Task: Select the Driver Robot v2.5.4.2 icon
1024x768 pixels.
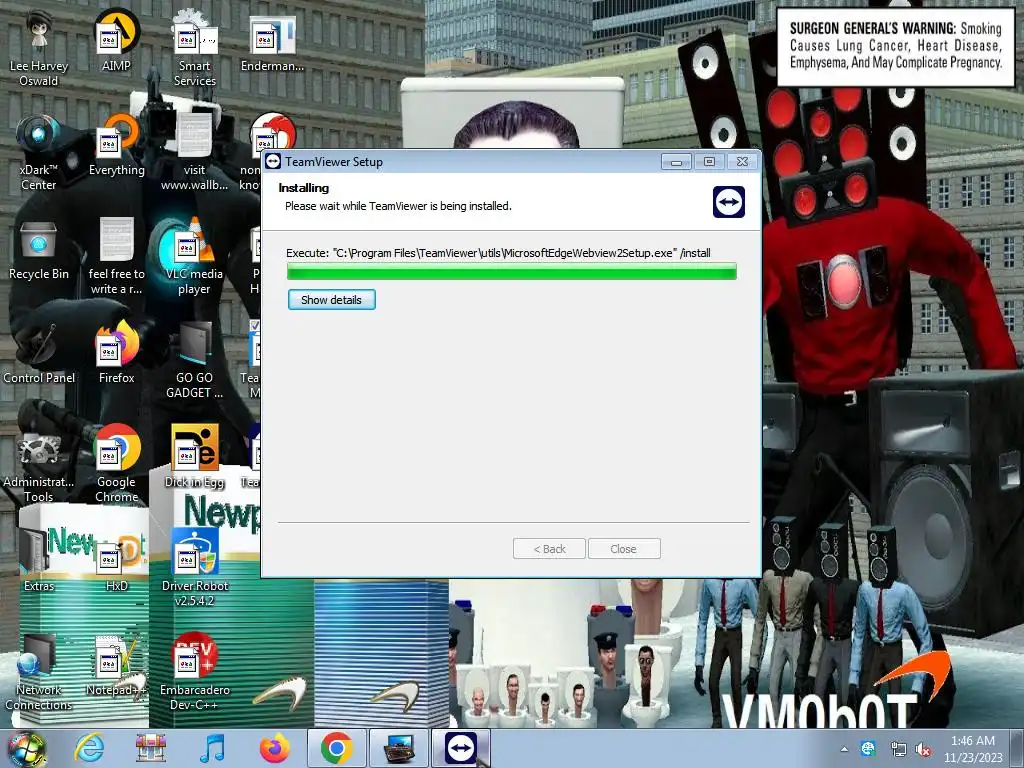Action: point(195,568)
